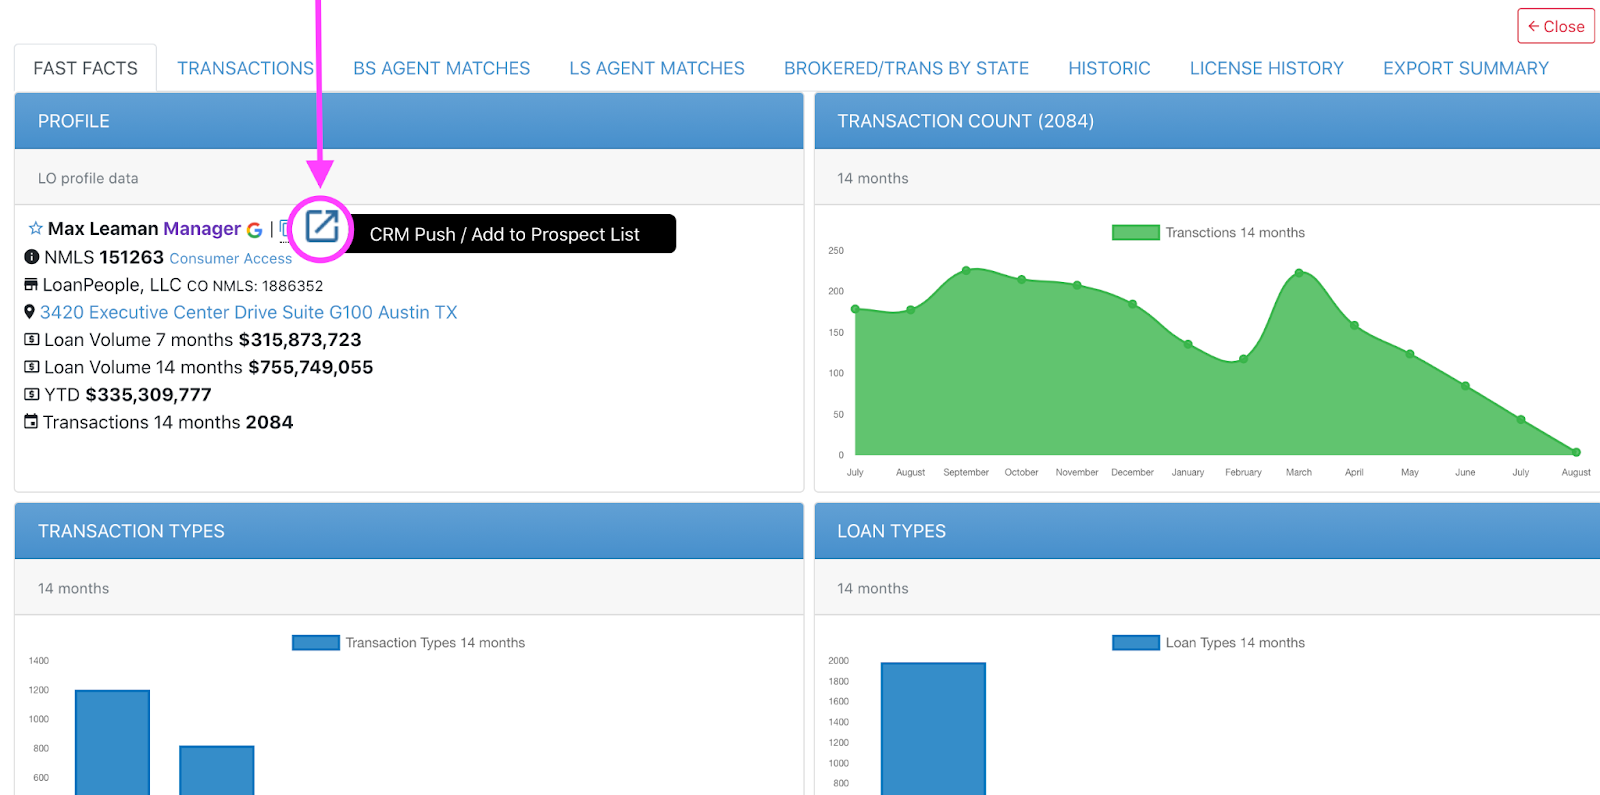Open the BS Agent Matches tab
Viewport: 1600px width, 795px height.
pyautogui.click(x=441, y=68)
